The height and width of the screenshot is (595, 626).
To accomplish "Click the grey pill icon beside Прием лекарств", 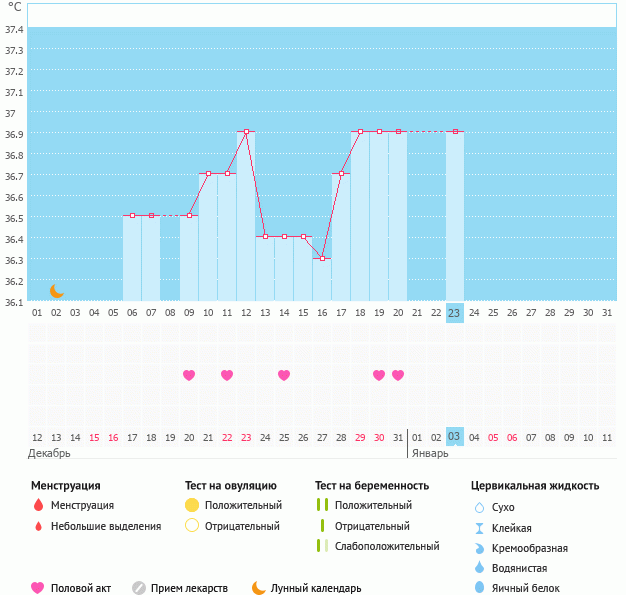I will point(139,588).
